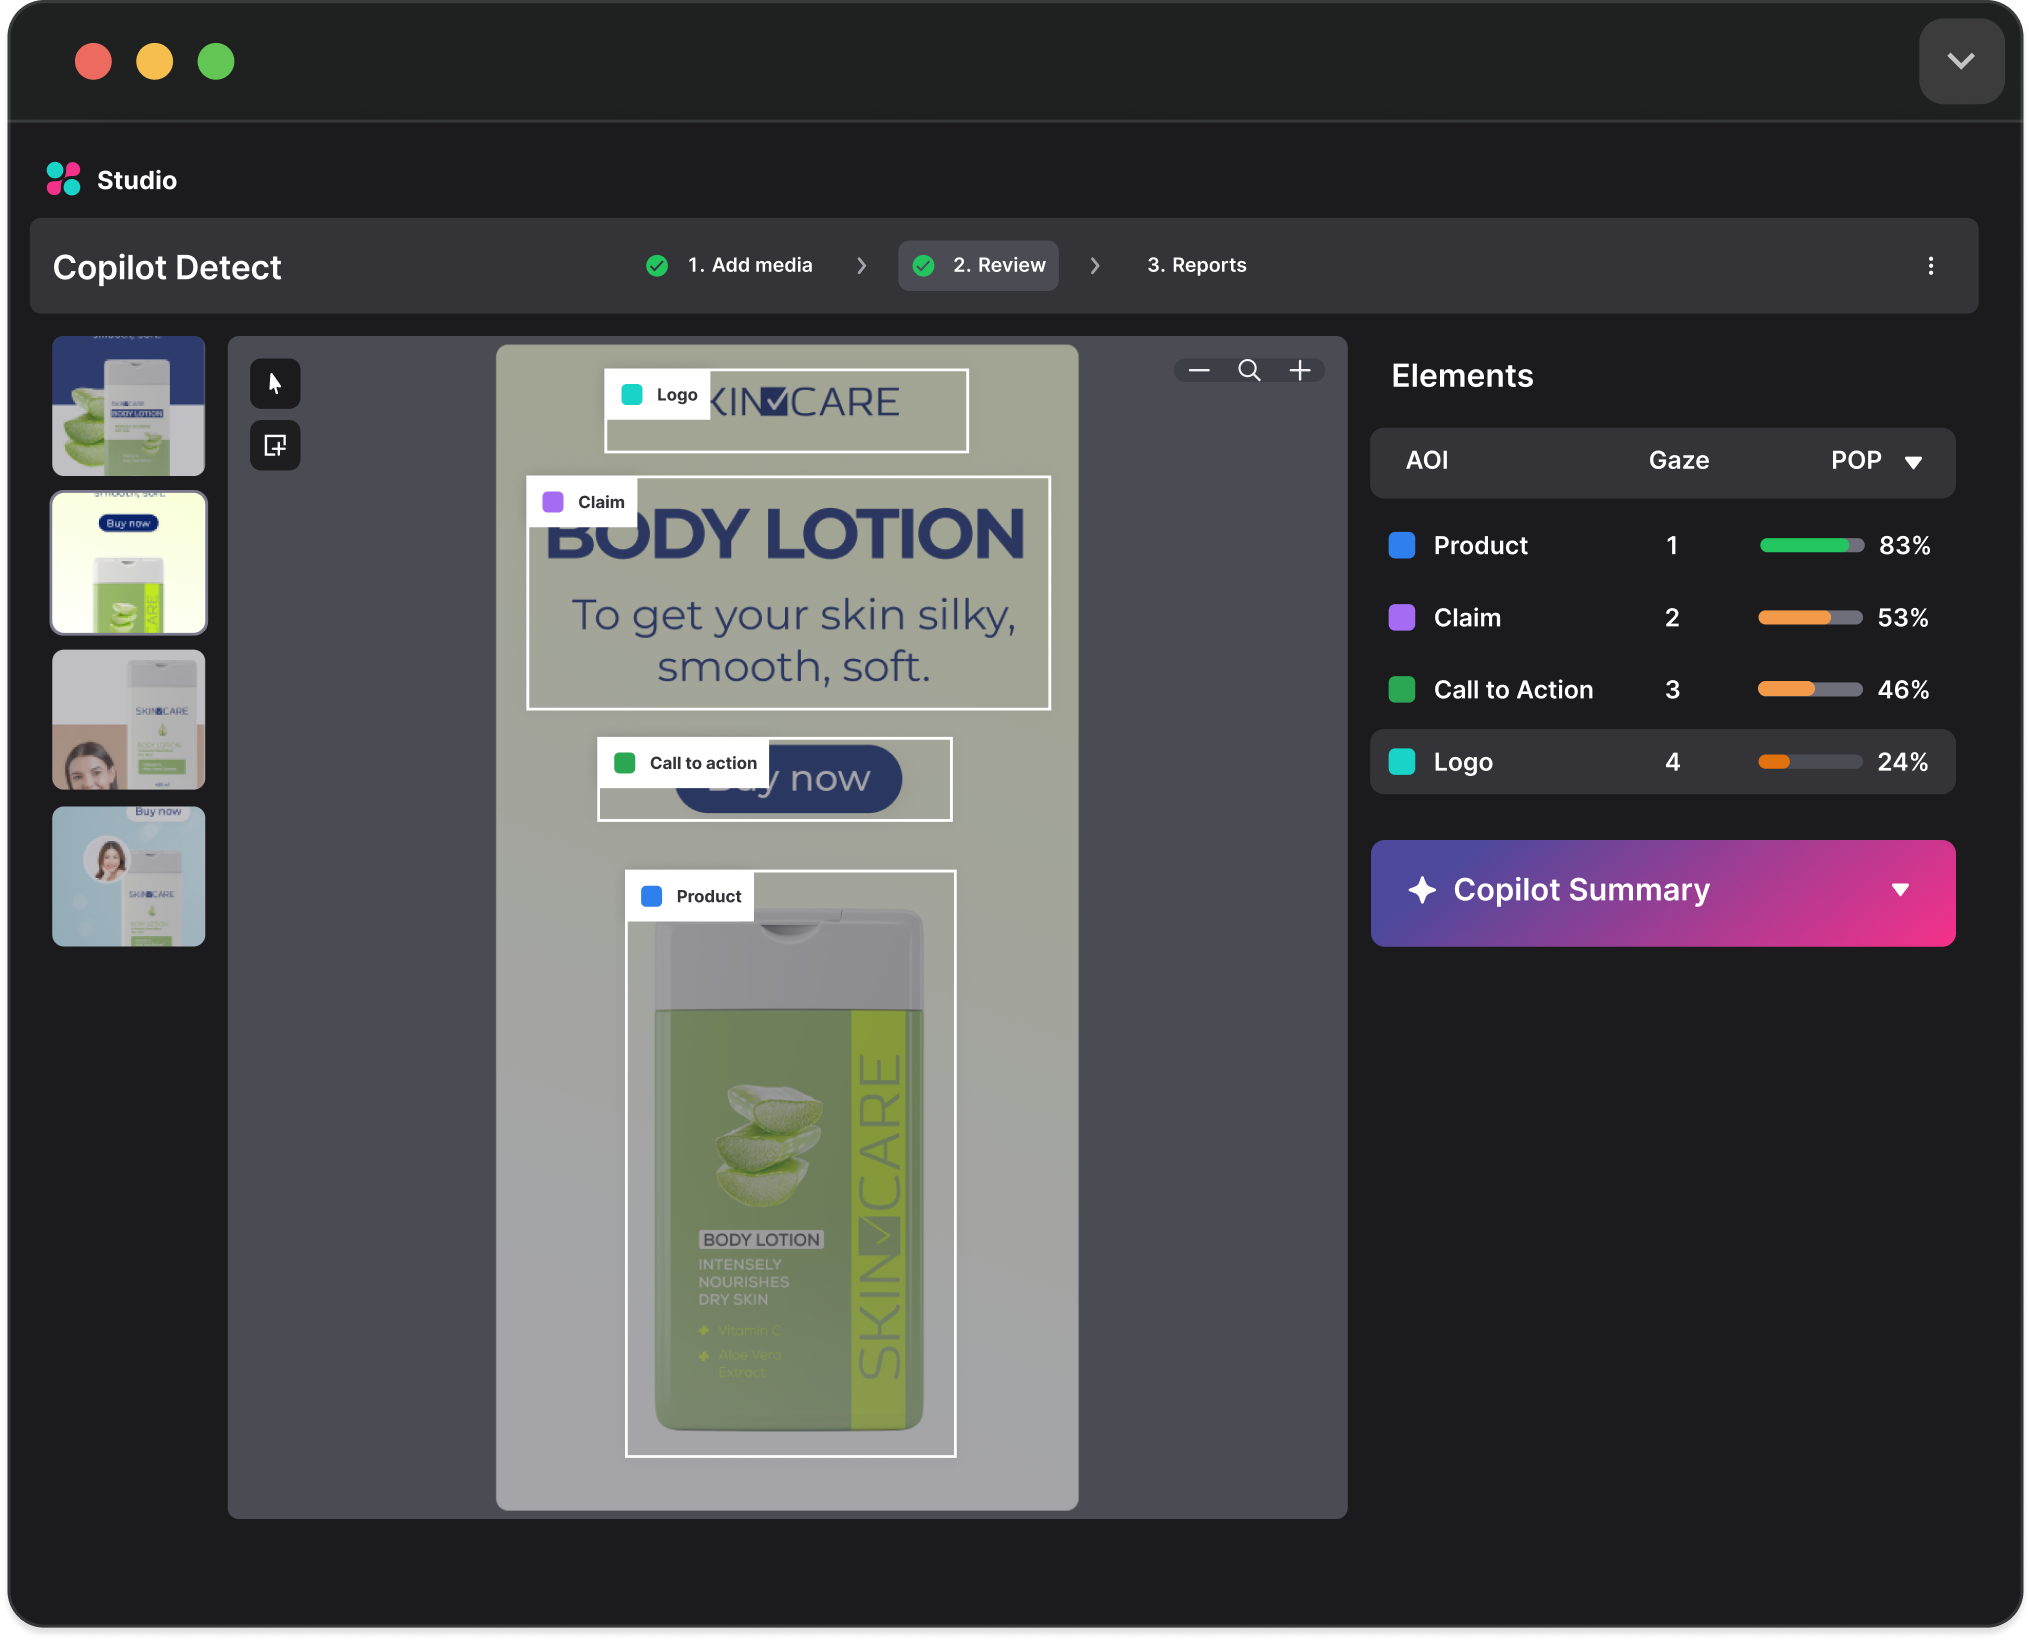Select the Review step button
The image size is (2029, 1640).
pyautogui.click(x=978, y=265)
